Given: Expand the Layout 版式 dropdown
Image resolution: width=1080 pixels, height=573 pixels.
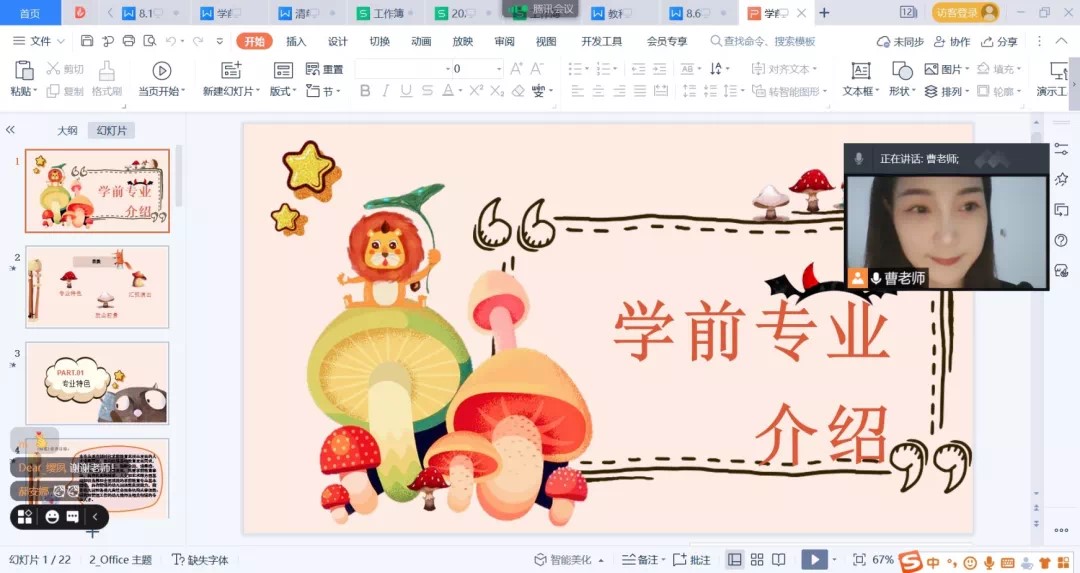Looking at the screenshot, I should point(283,91).
